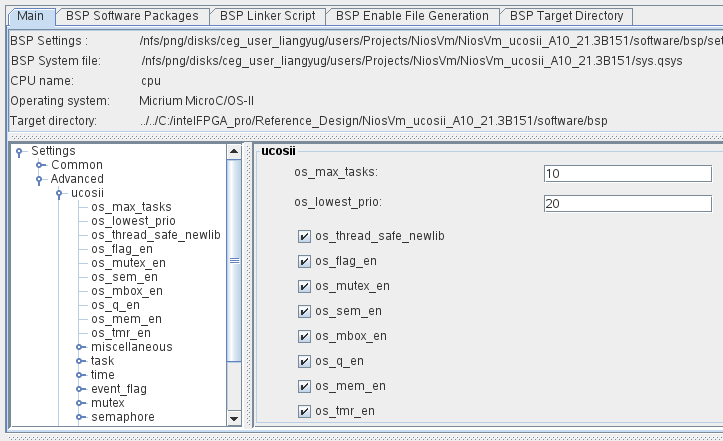The image size is (723, 441).
Task: Click the os_lowest_prio value field
Action: point(627,204)
